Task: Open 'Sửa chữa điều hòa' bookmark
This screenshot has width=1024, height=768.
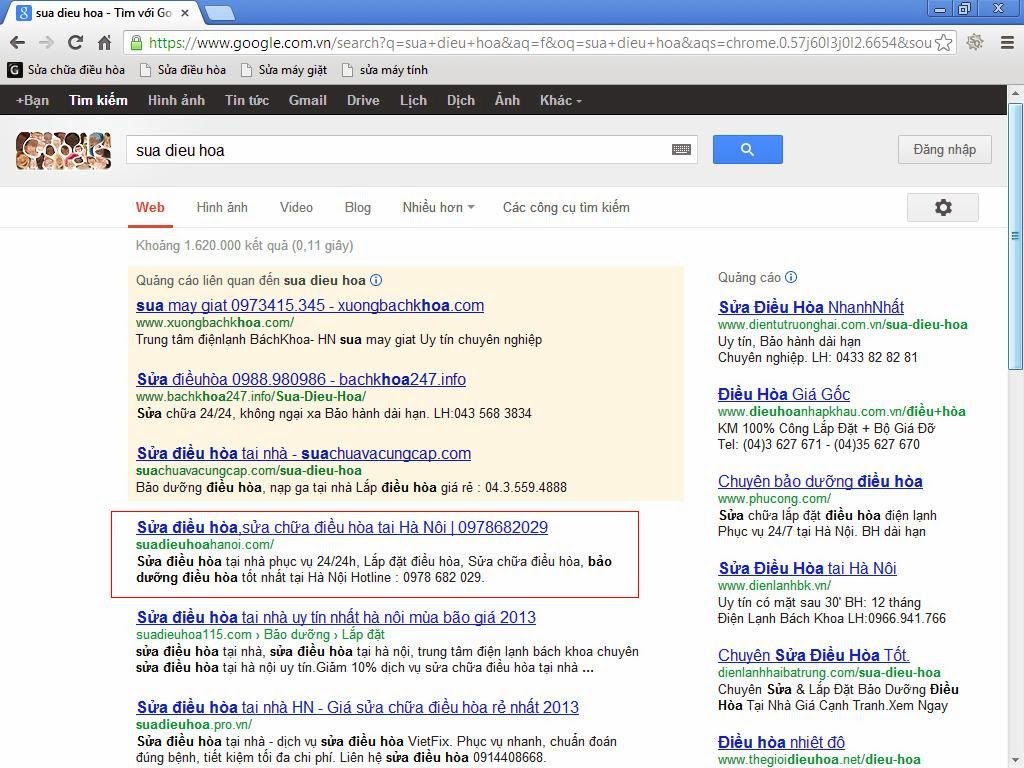Action: coord(67,70)
